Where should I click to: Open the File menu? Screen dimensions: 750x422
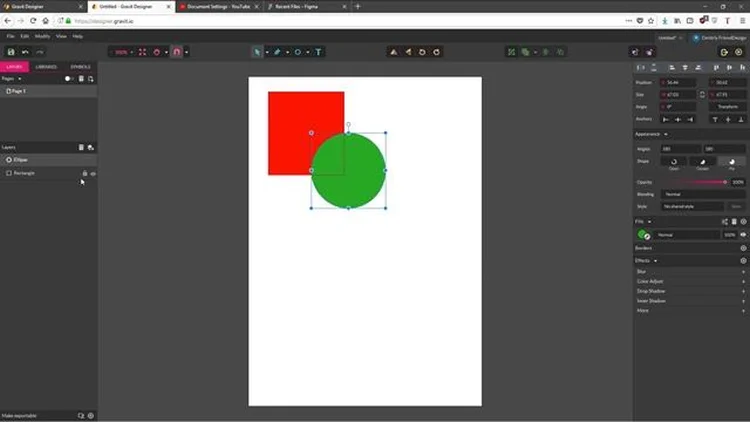(10, 36)
